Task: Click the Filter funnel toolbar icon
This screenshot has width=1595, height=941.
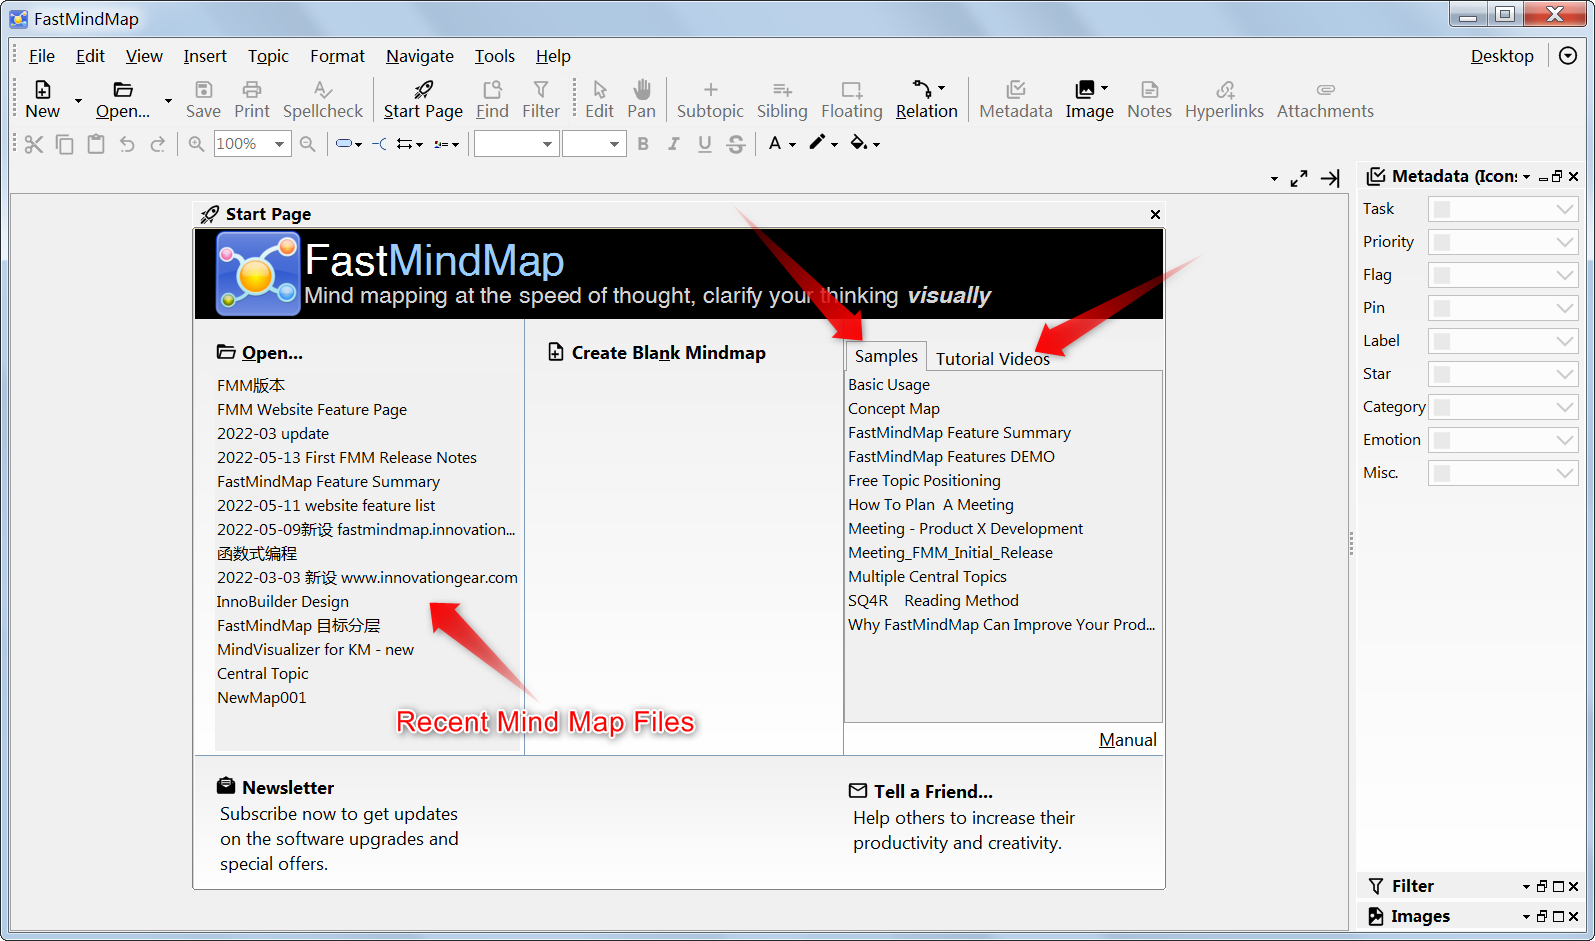Action: coord(541,90)
